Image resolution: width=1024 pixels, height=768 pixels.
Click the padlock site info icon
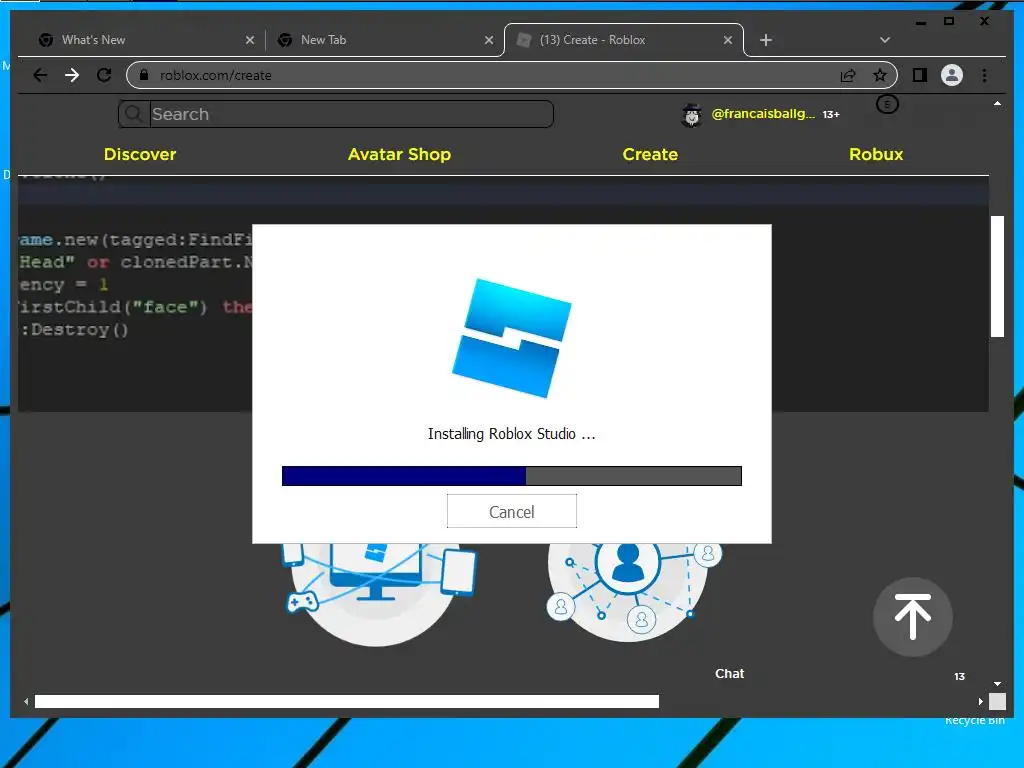[x=144, y=75]
